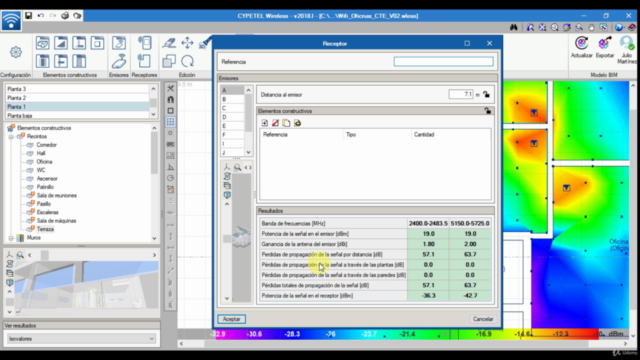Add new element in Elementos constructivos list
The height and width of the screenshot is (360, 640).
coord(264,123)
